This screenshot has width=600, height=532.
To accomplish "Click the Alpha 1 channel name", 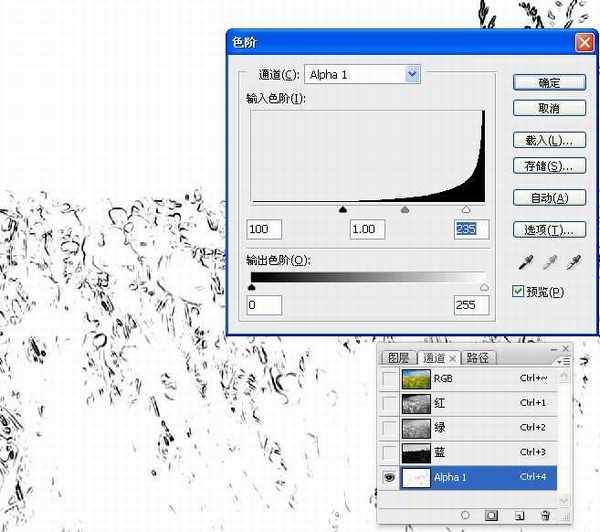I will (450, 477).
